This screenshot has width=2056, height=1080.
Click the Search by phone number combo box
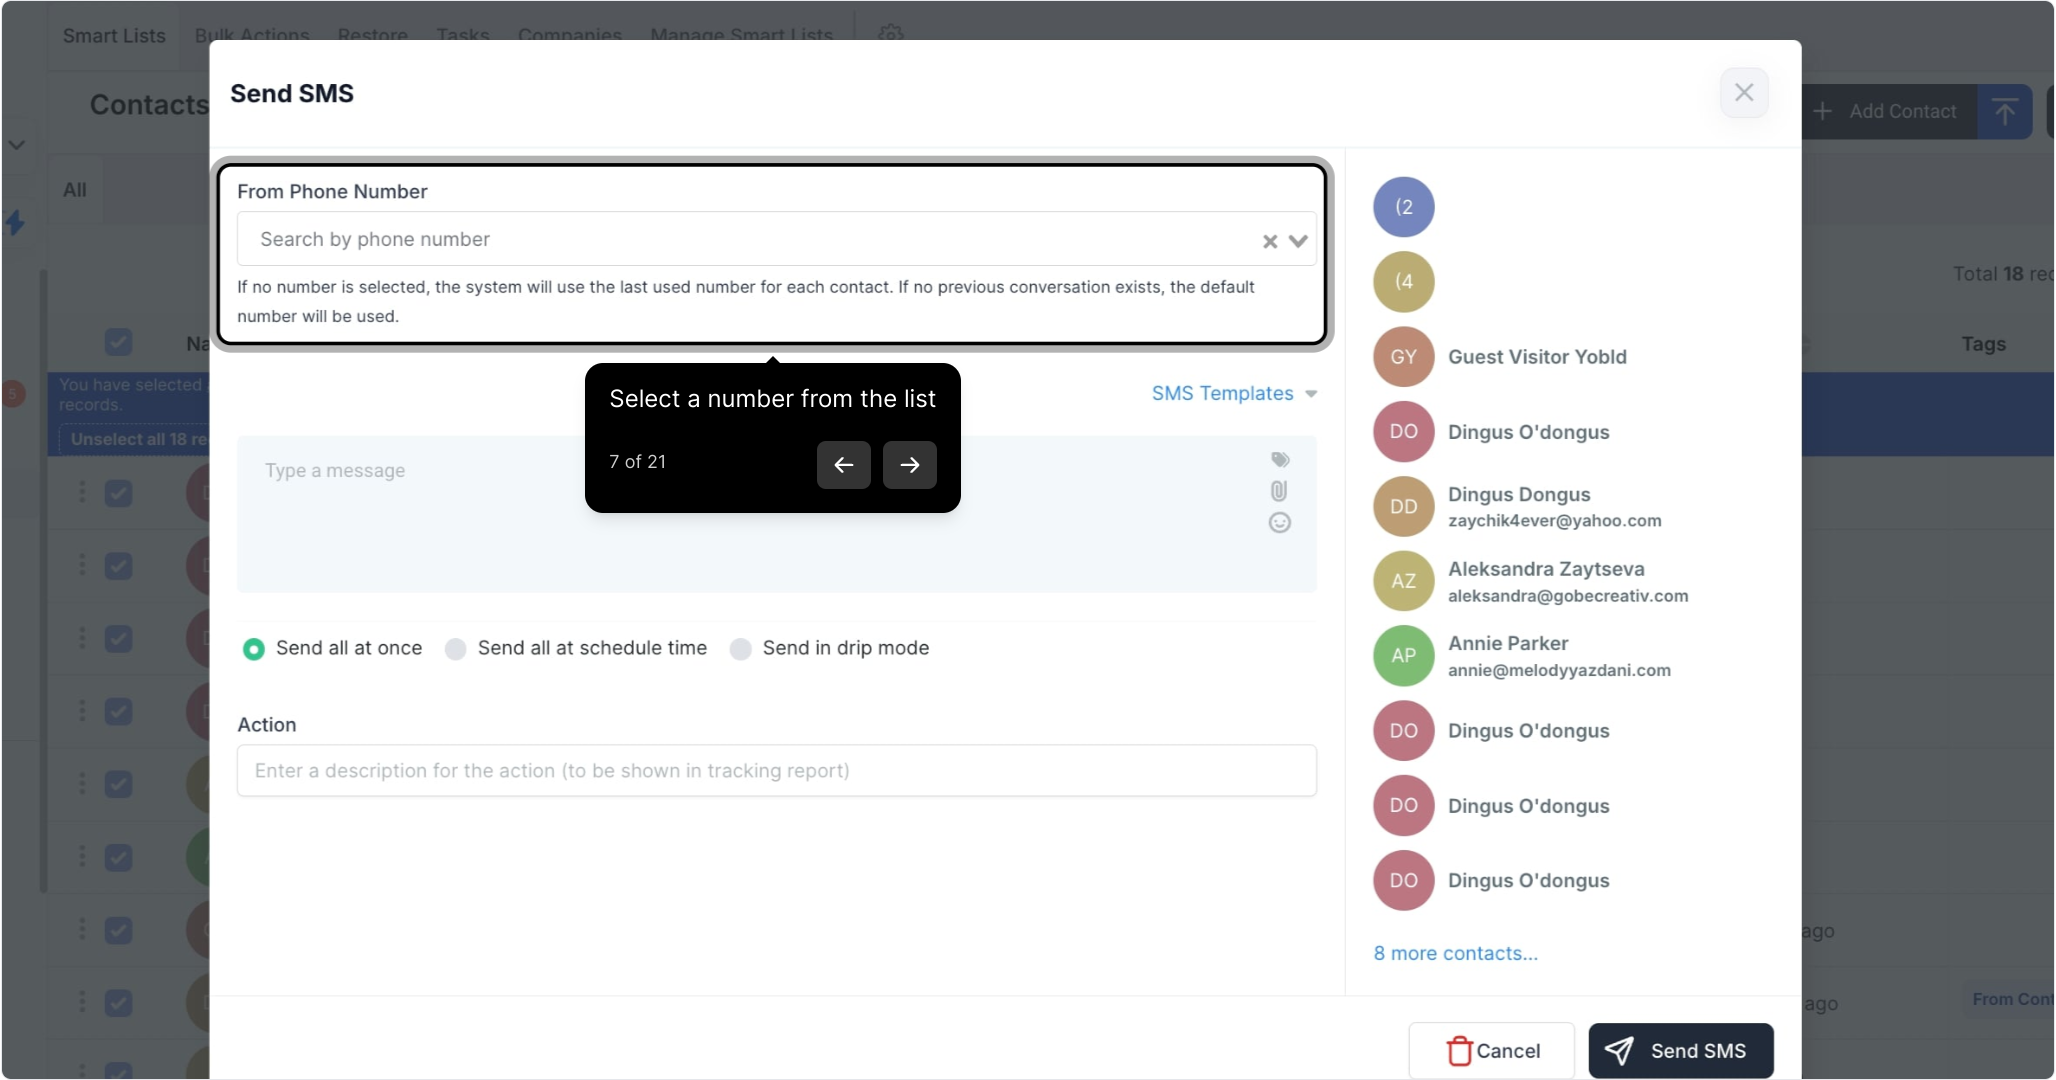pos(740,240)
